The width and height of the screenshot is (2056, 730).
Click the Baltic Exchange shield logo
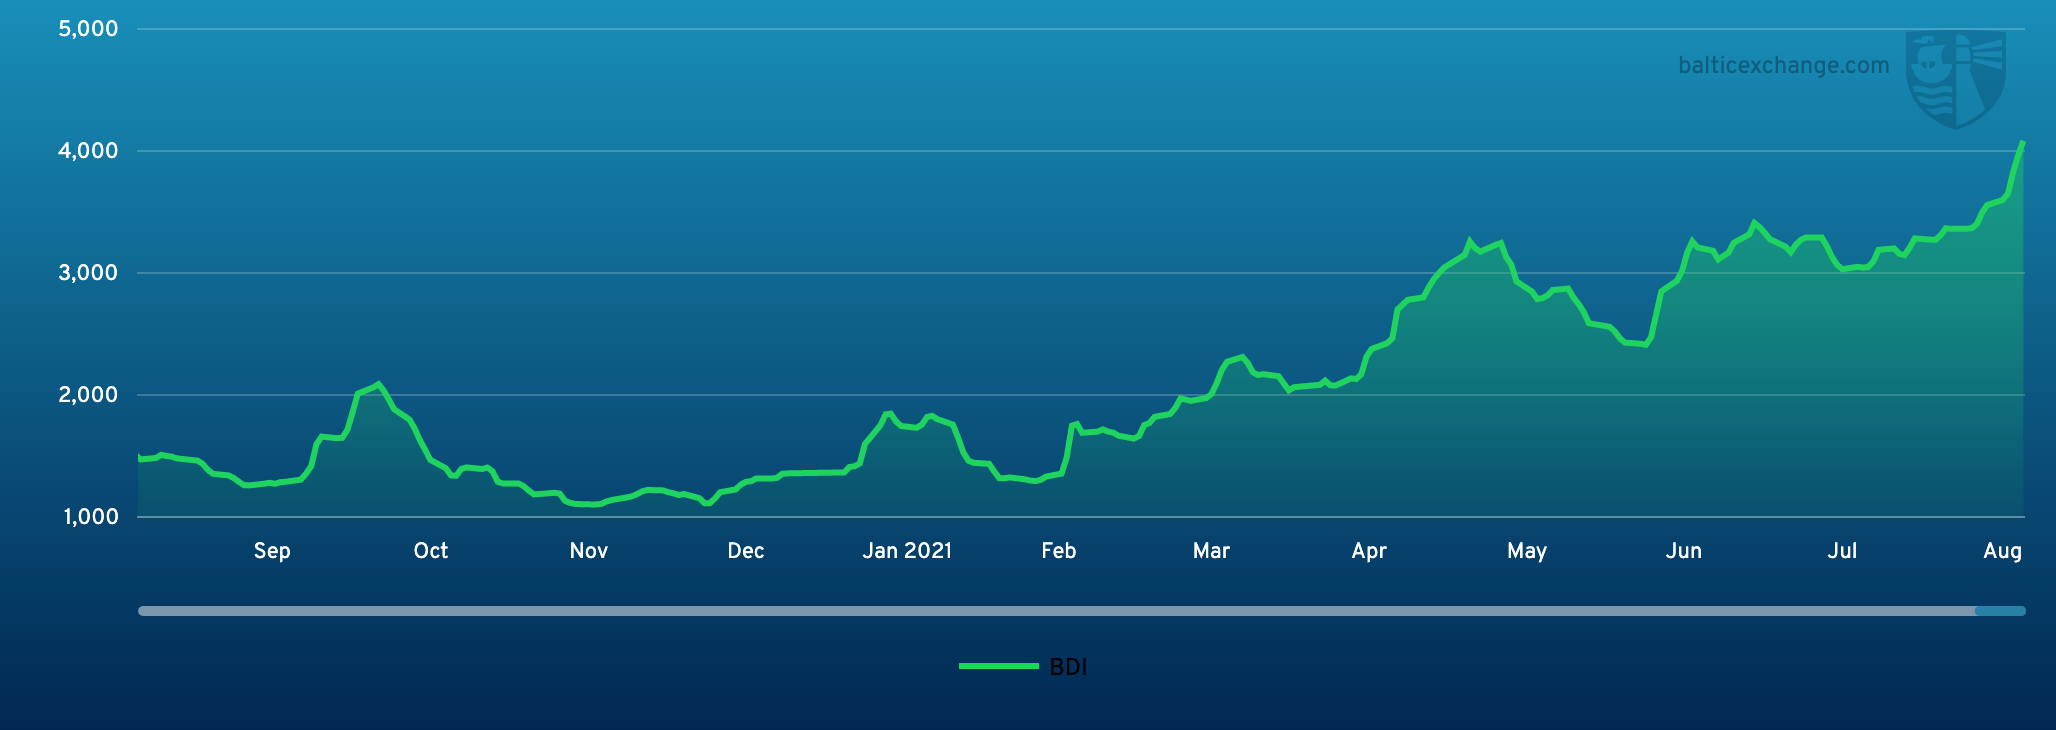1956,80
